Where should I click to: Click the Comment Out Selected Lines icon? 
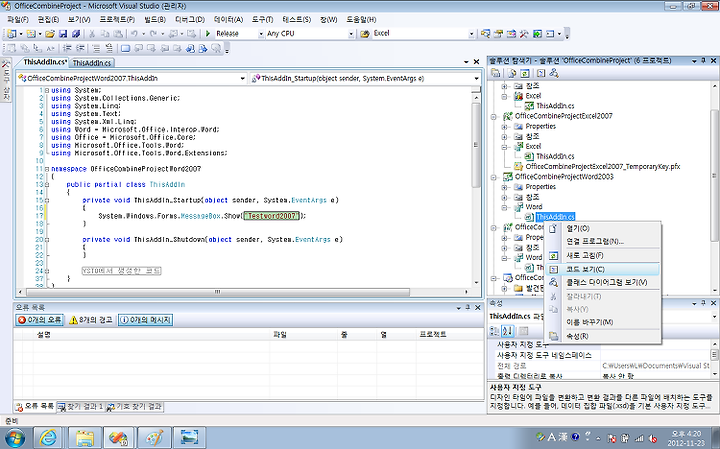tap(96, 48)
